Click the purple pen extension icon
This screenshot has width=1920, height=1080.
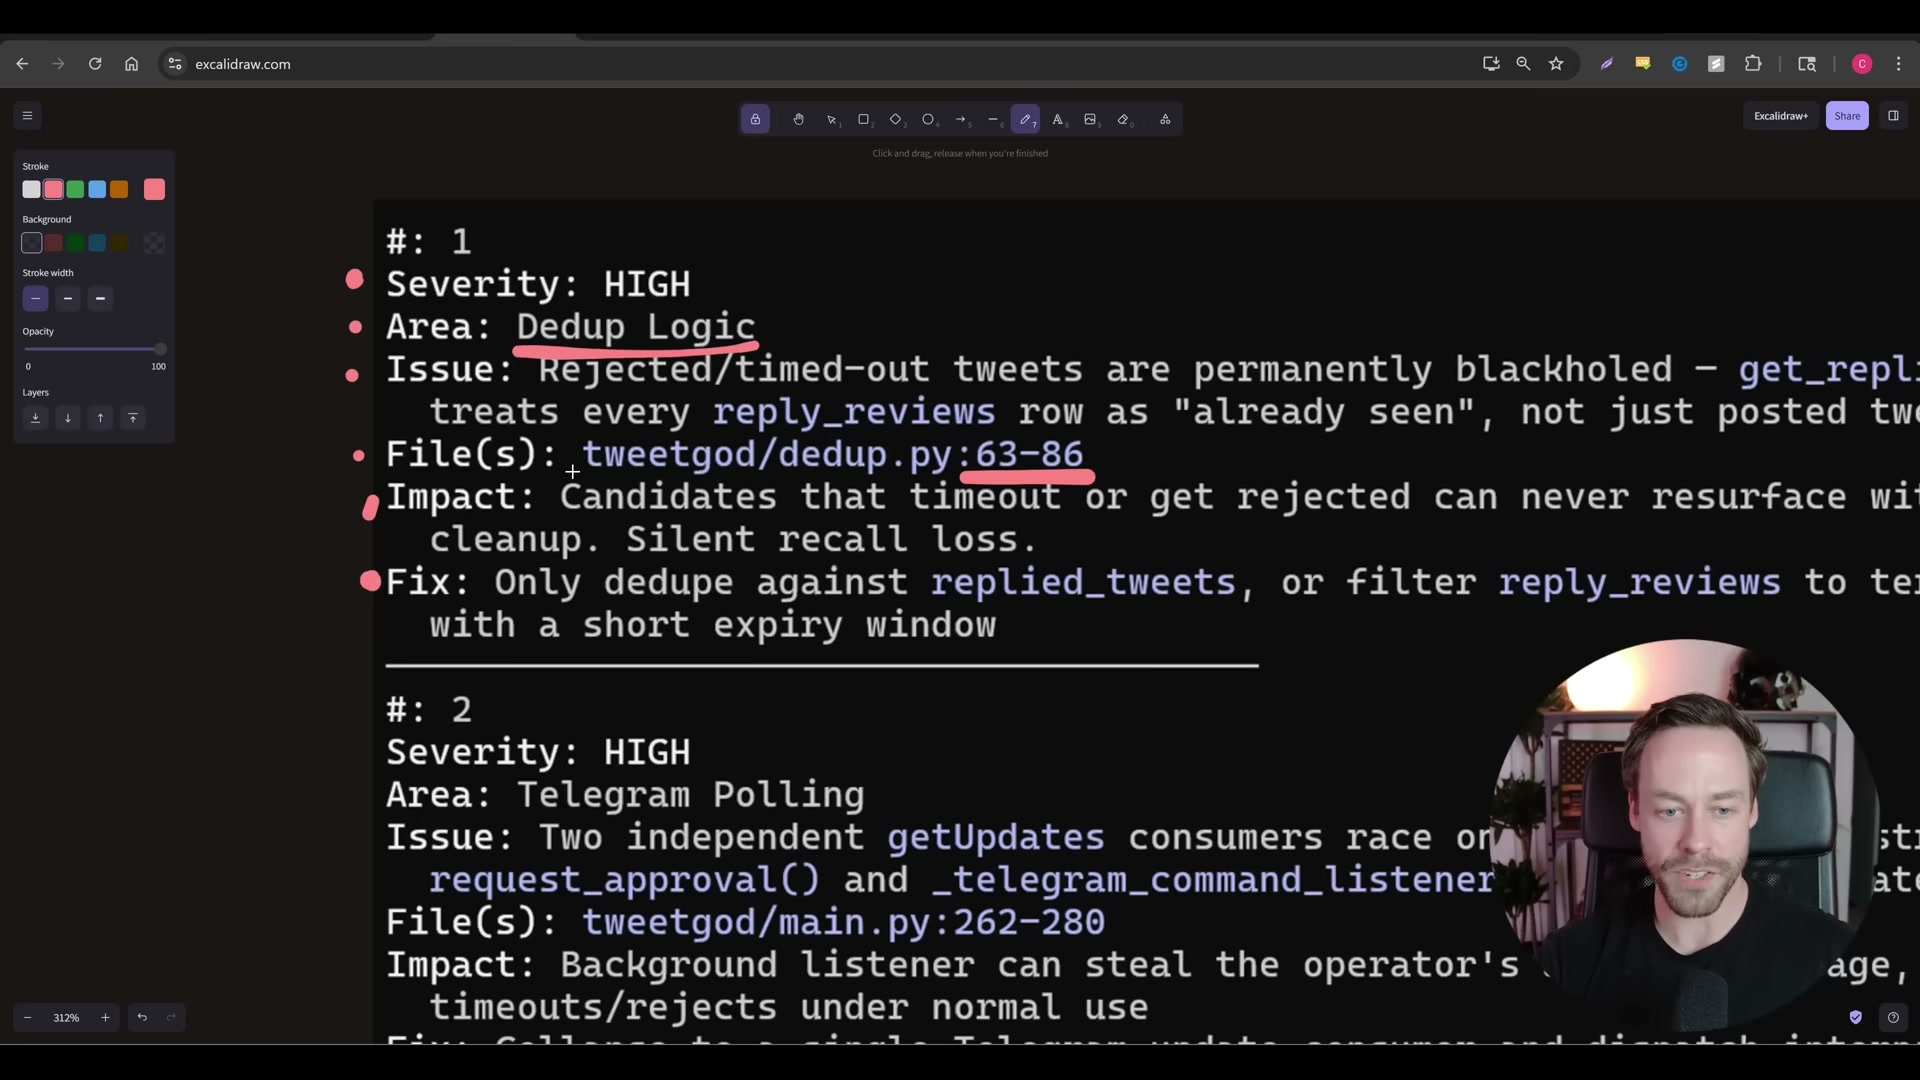(1607, 64)
